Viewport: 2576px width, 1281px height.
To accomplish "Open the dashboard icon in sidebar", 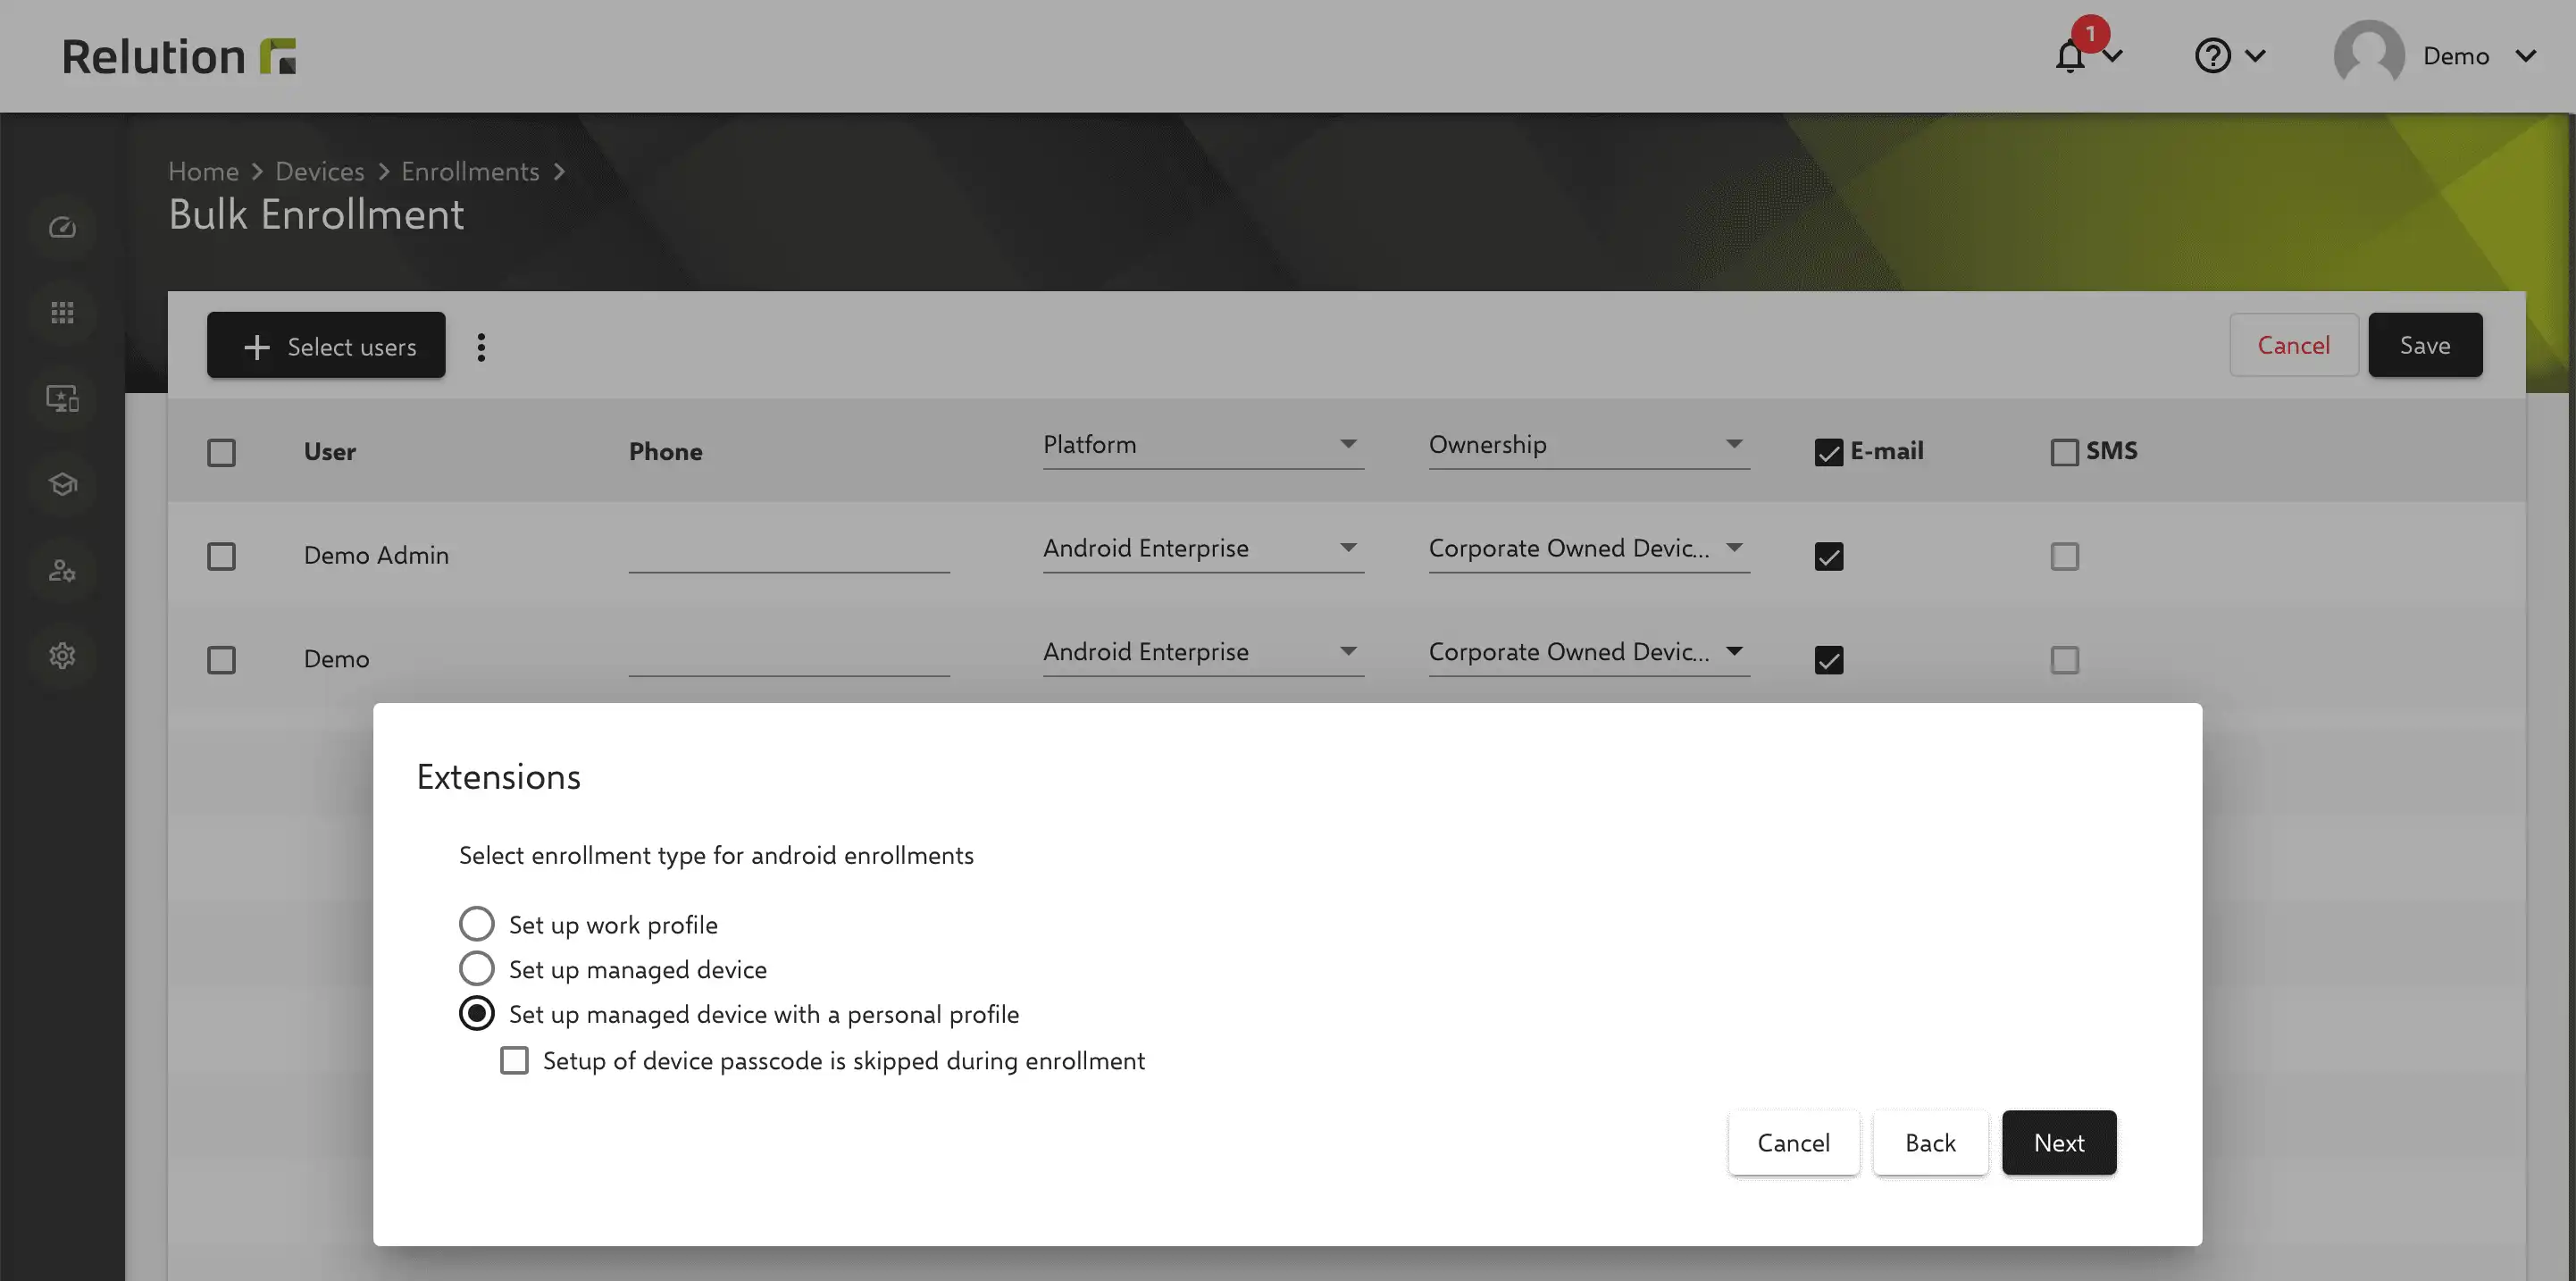I will [62, 228].
